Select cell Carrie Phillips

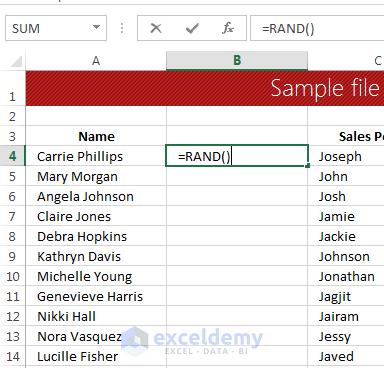(x=96, y=156)
